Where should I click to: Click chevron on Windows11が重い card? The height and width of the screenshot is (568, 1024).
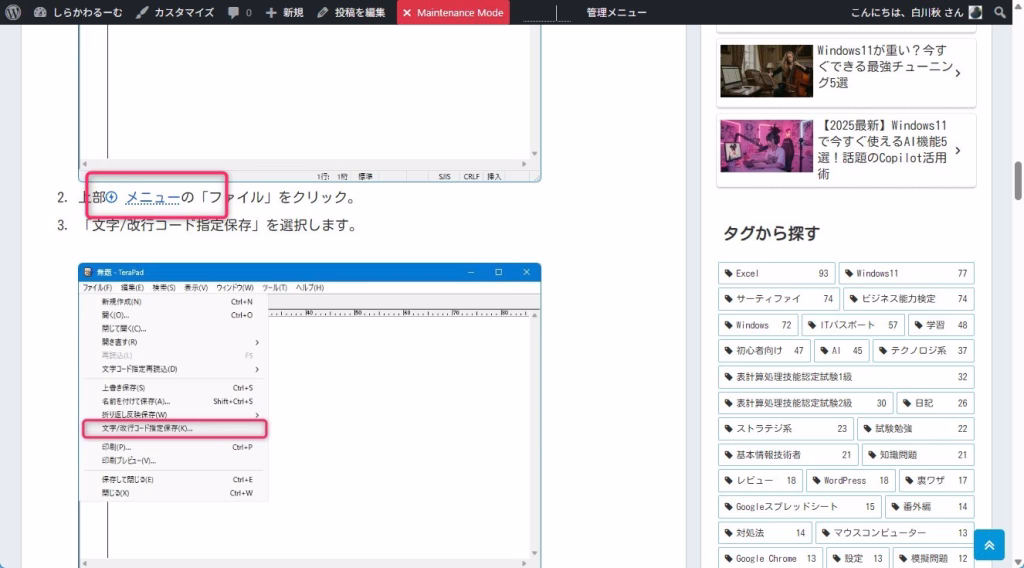click(x=958, y=73)
